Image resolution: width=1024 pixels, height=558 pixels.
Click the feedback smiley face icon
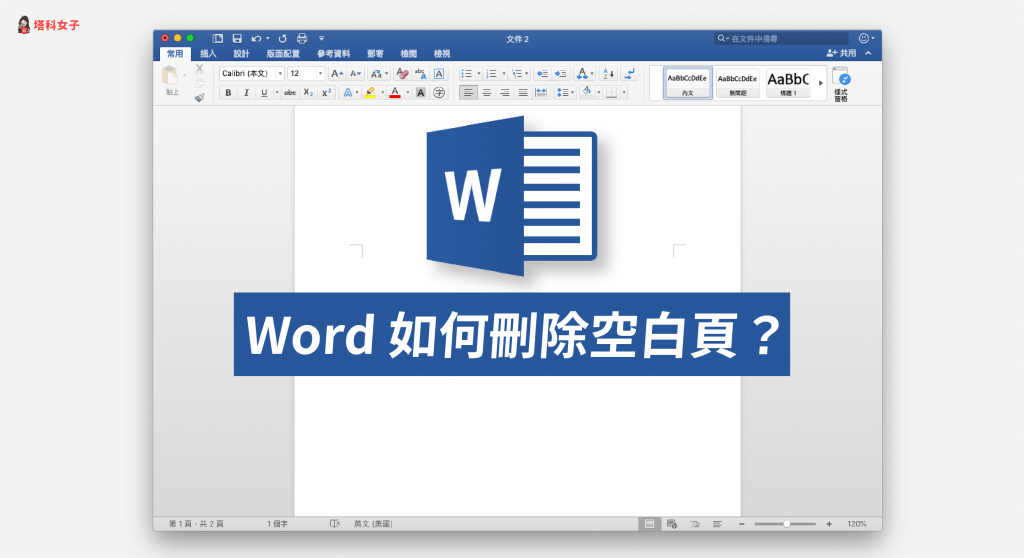[x=863, y=39]
